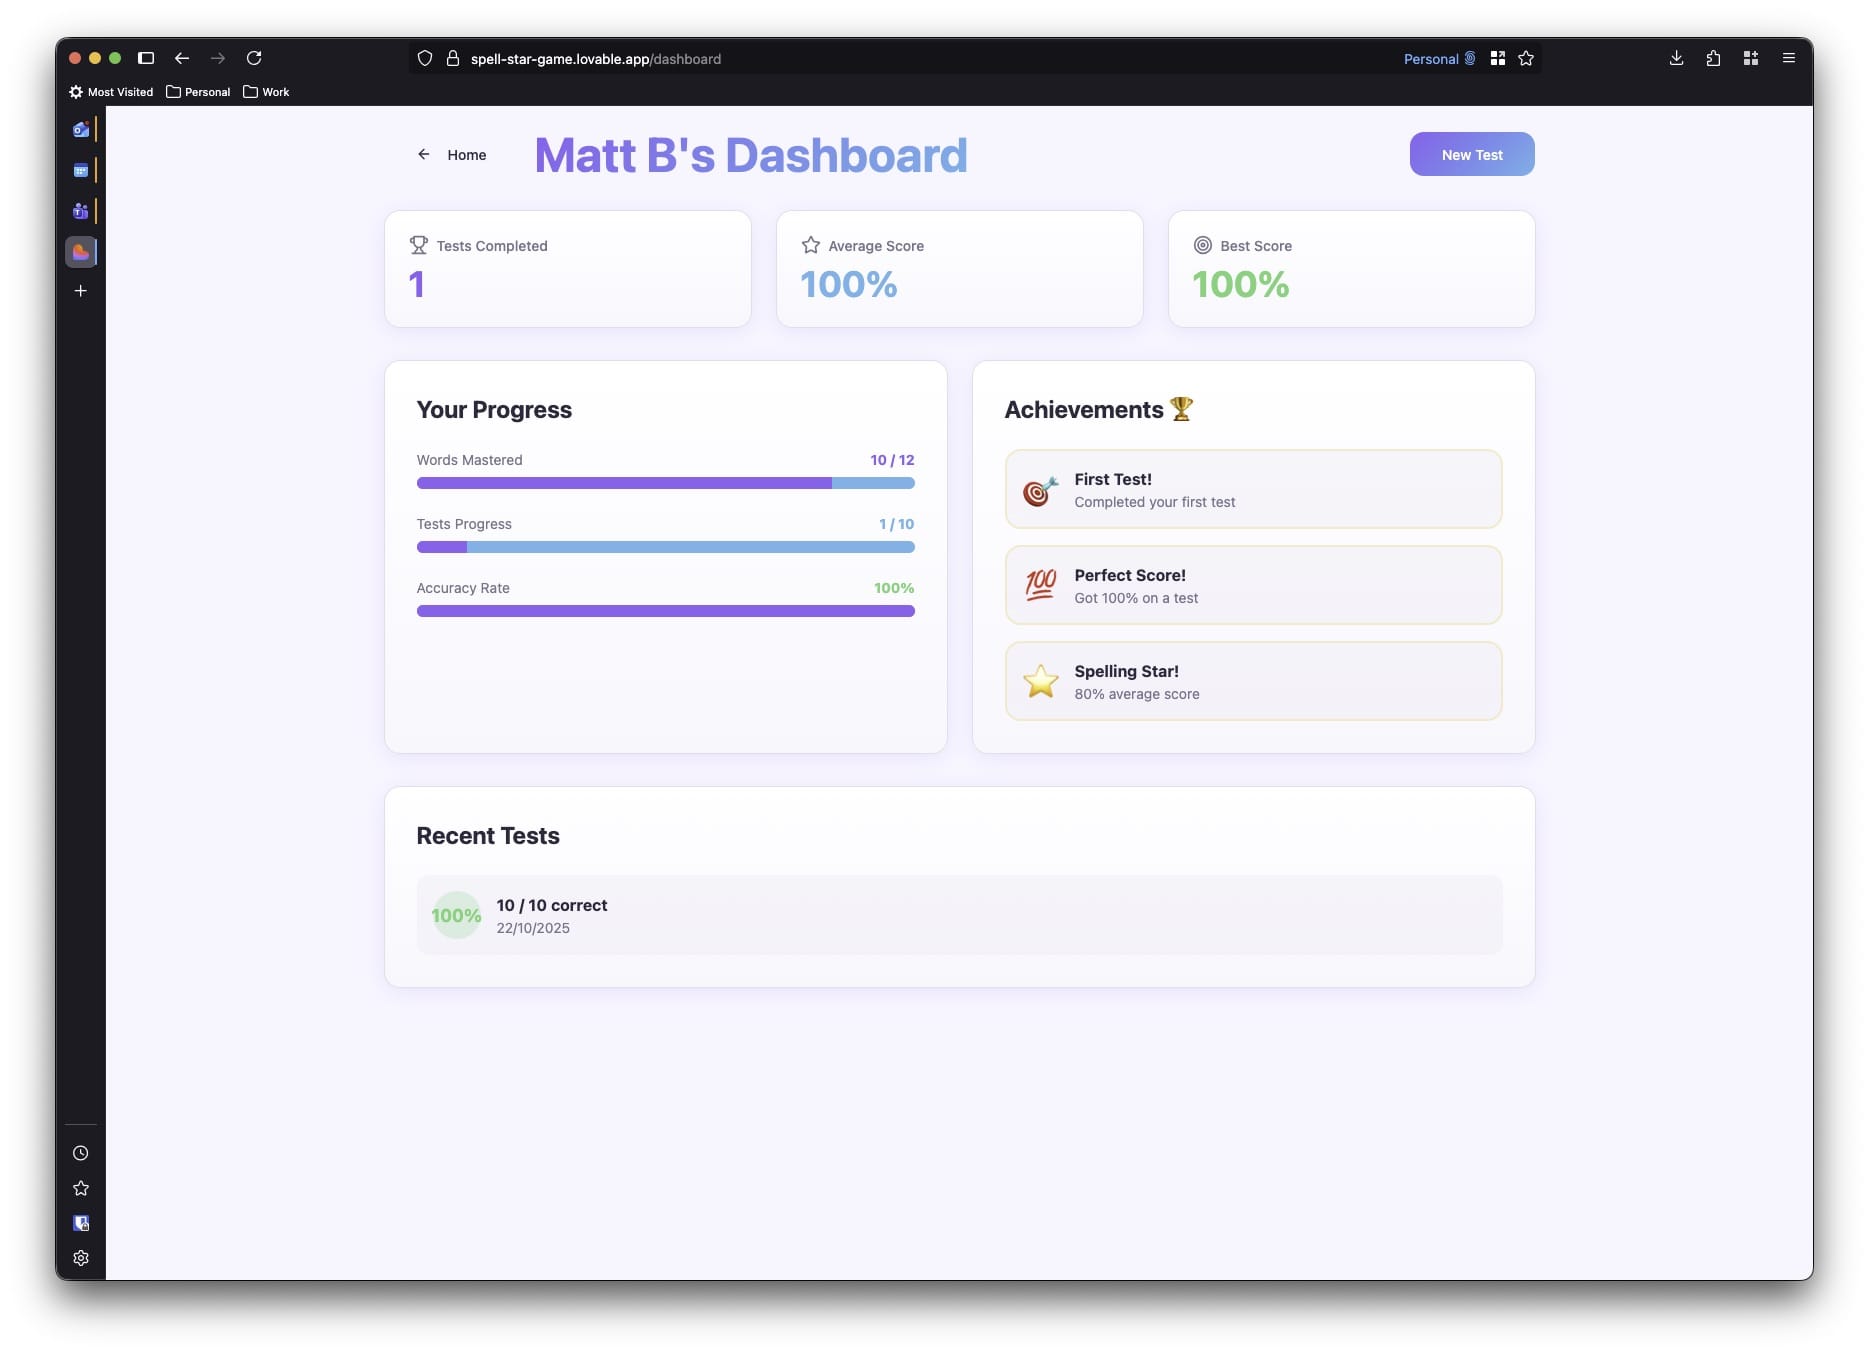Image resolution: width=1869 pixels, height=1354 pixels.
Task: Open the downloads icon in the toolbar
Action: pos(1676,58)
